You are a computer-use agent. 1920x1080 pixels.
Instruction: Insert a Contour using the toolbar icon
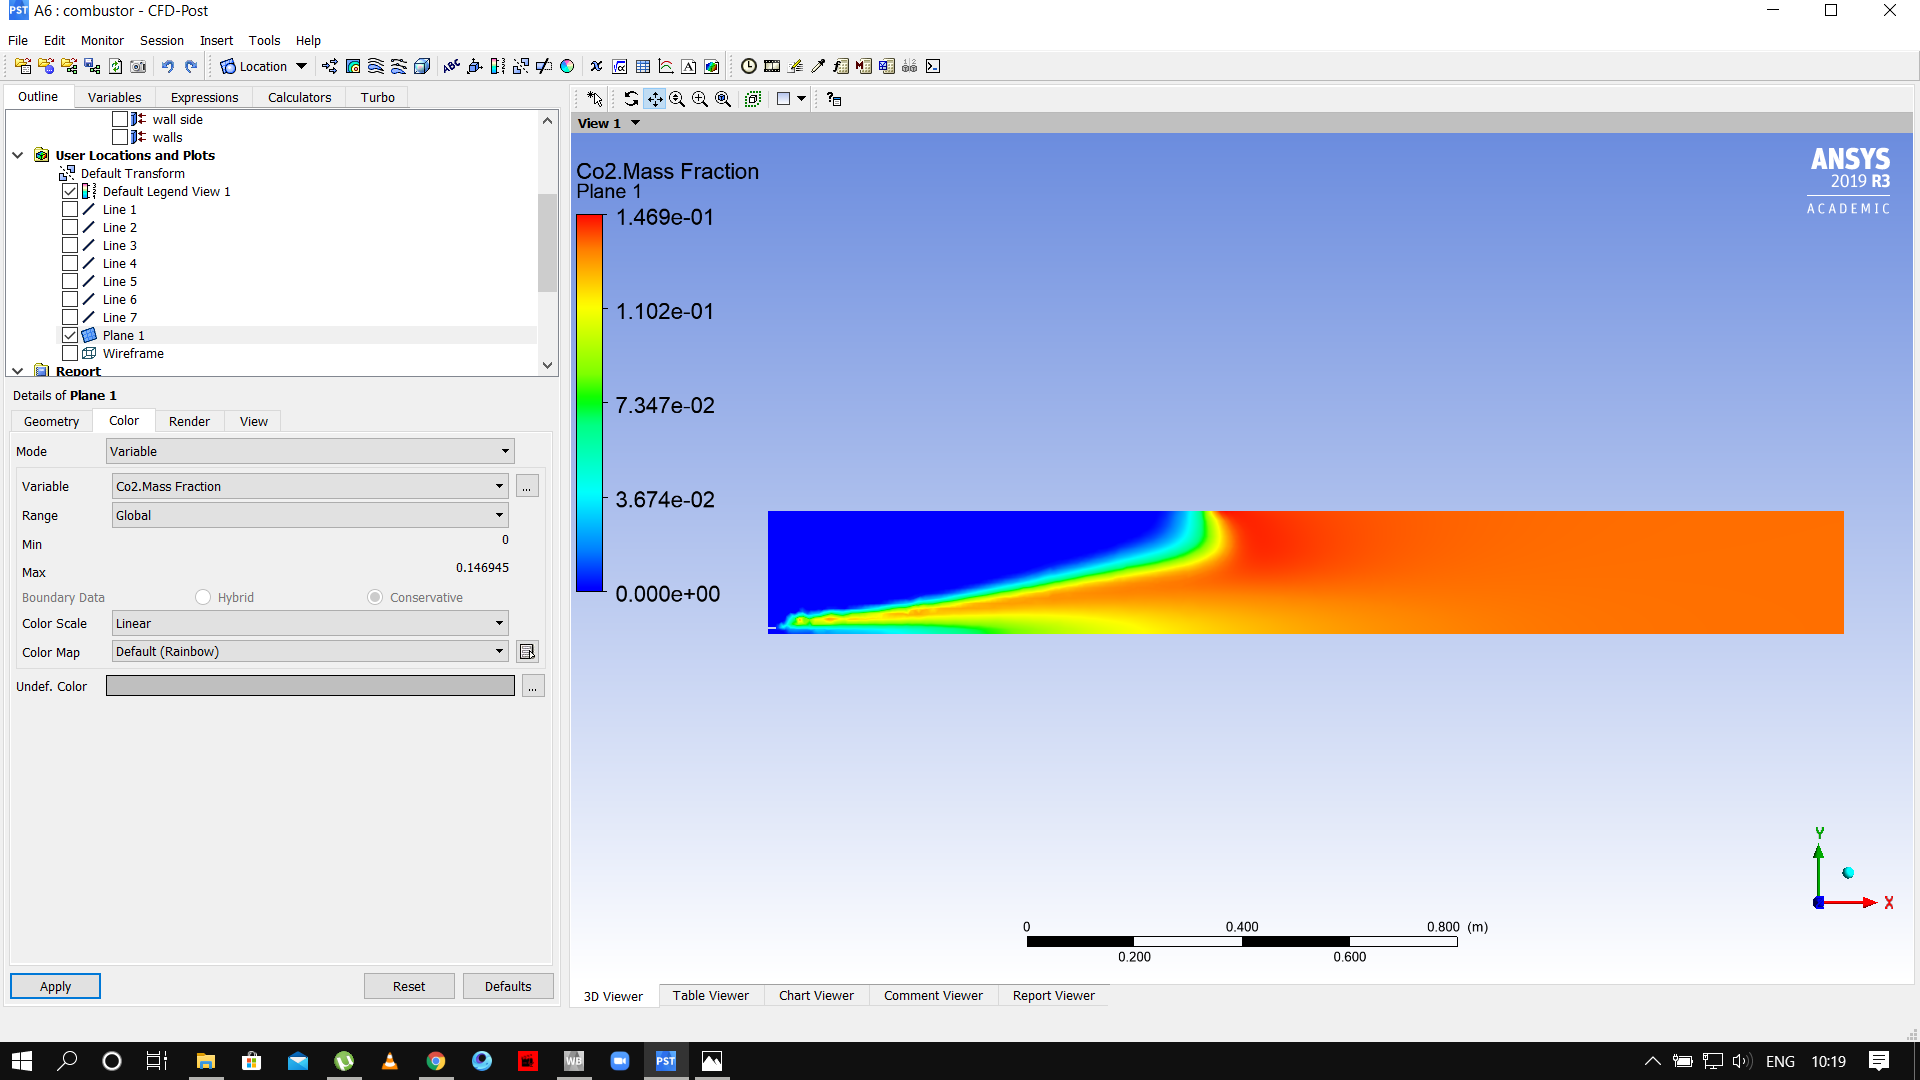(x=352, y=66)
